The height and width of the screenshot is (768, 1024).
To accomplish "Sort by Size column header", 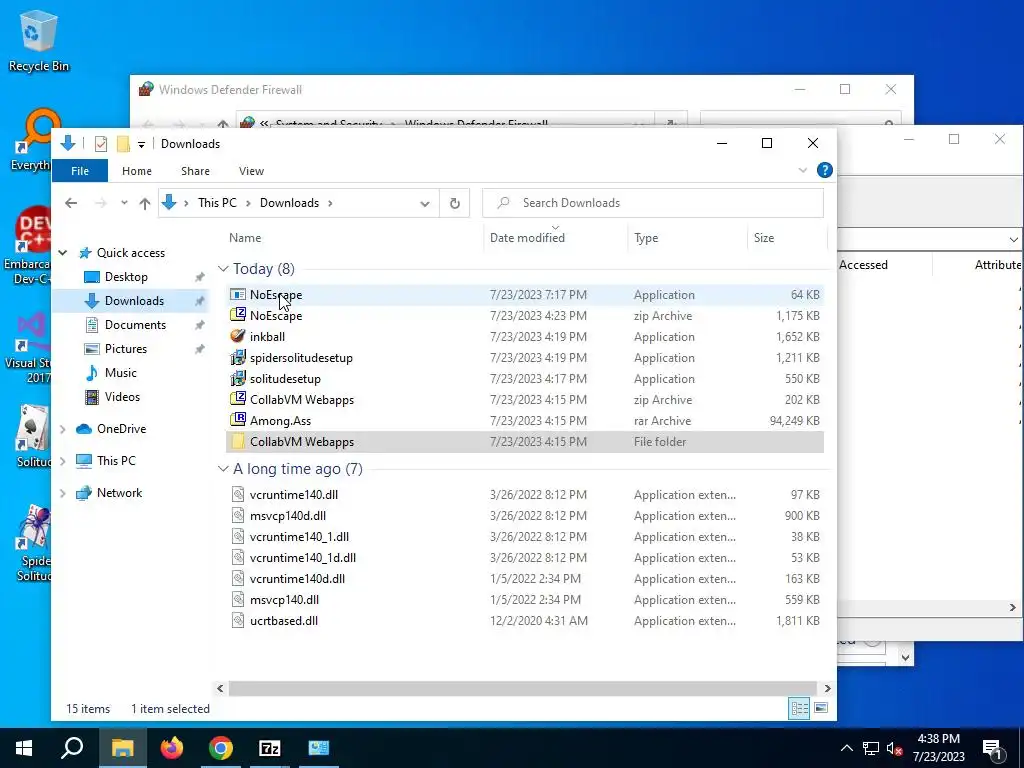I will click(764, 238).
